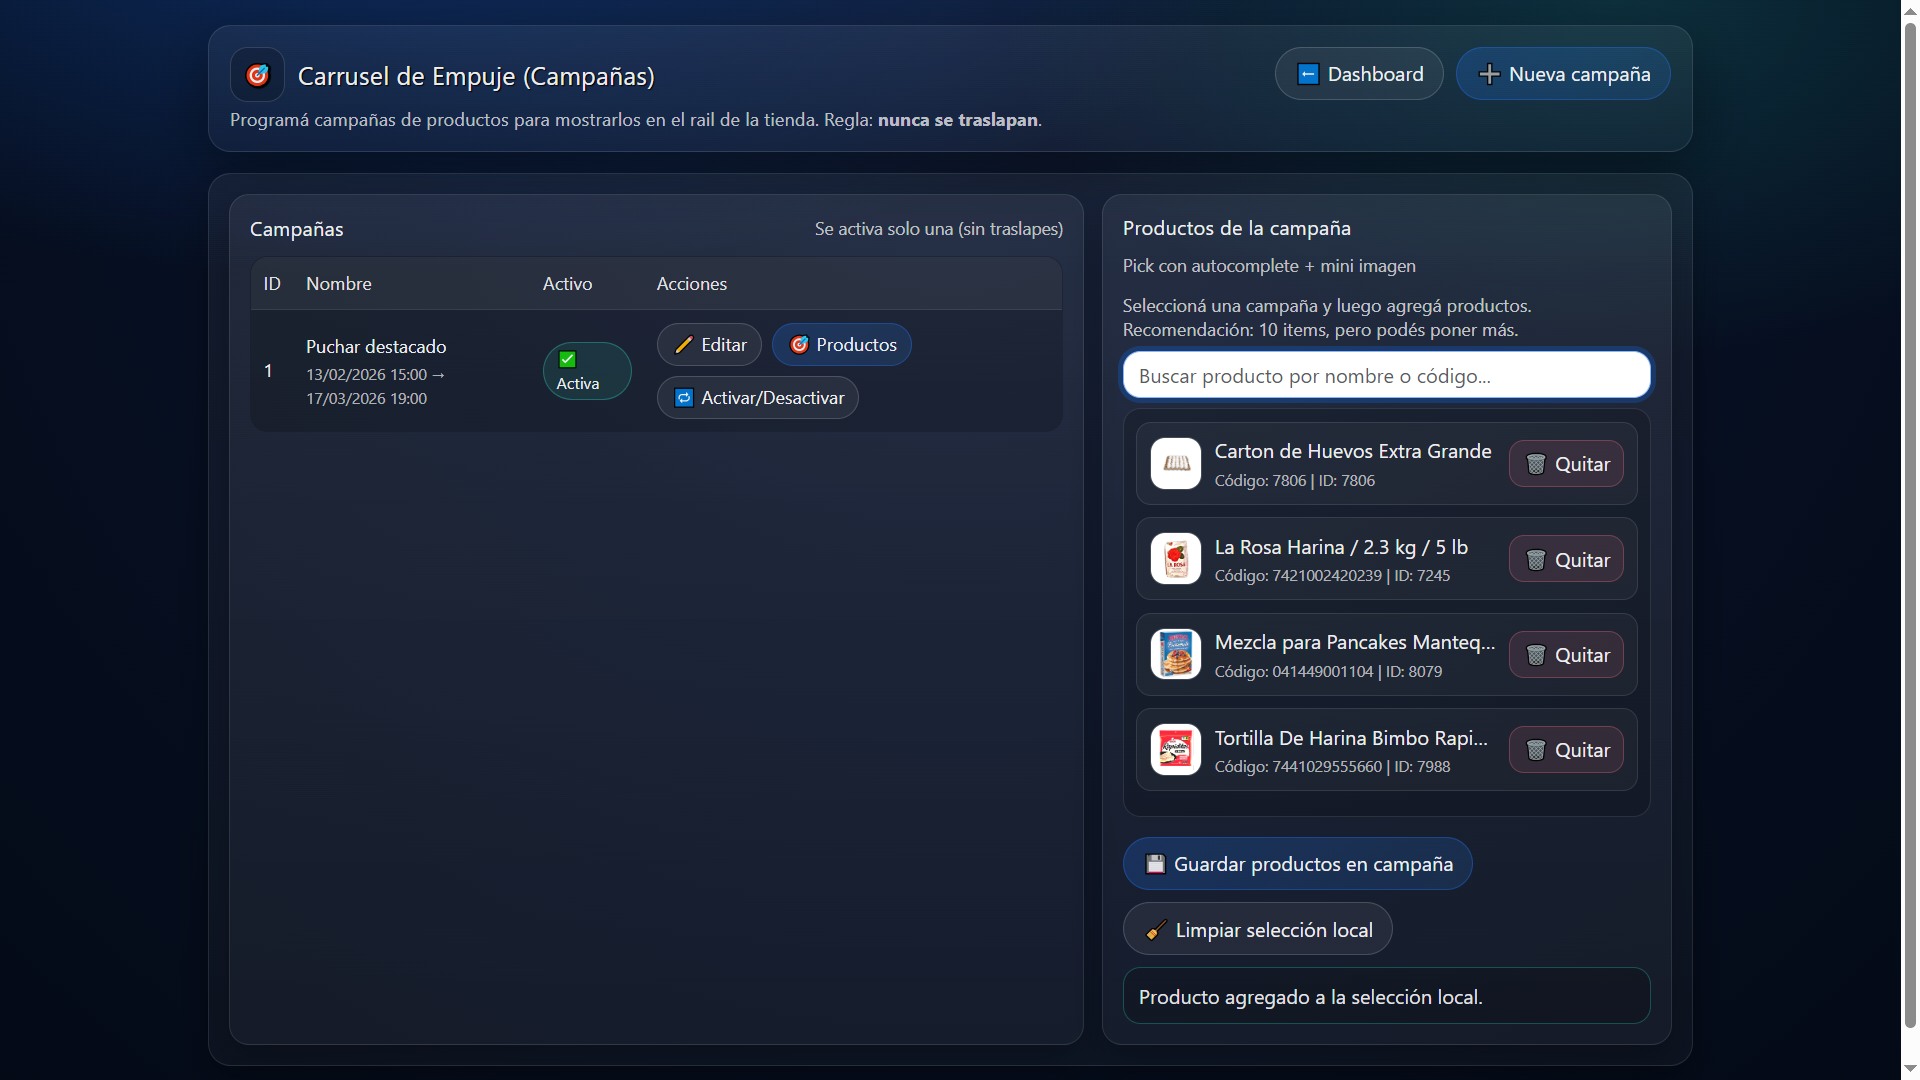Screen dimensions: 1920x1080
Task: Remove La Rosa Harina from the list
Action: (1565, 560)
